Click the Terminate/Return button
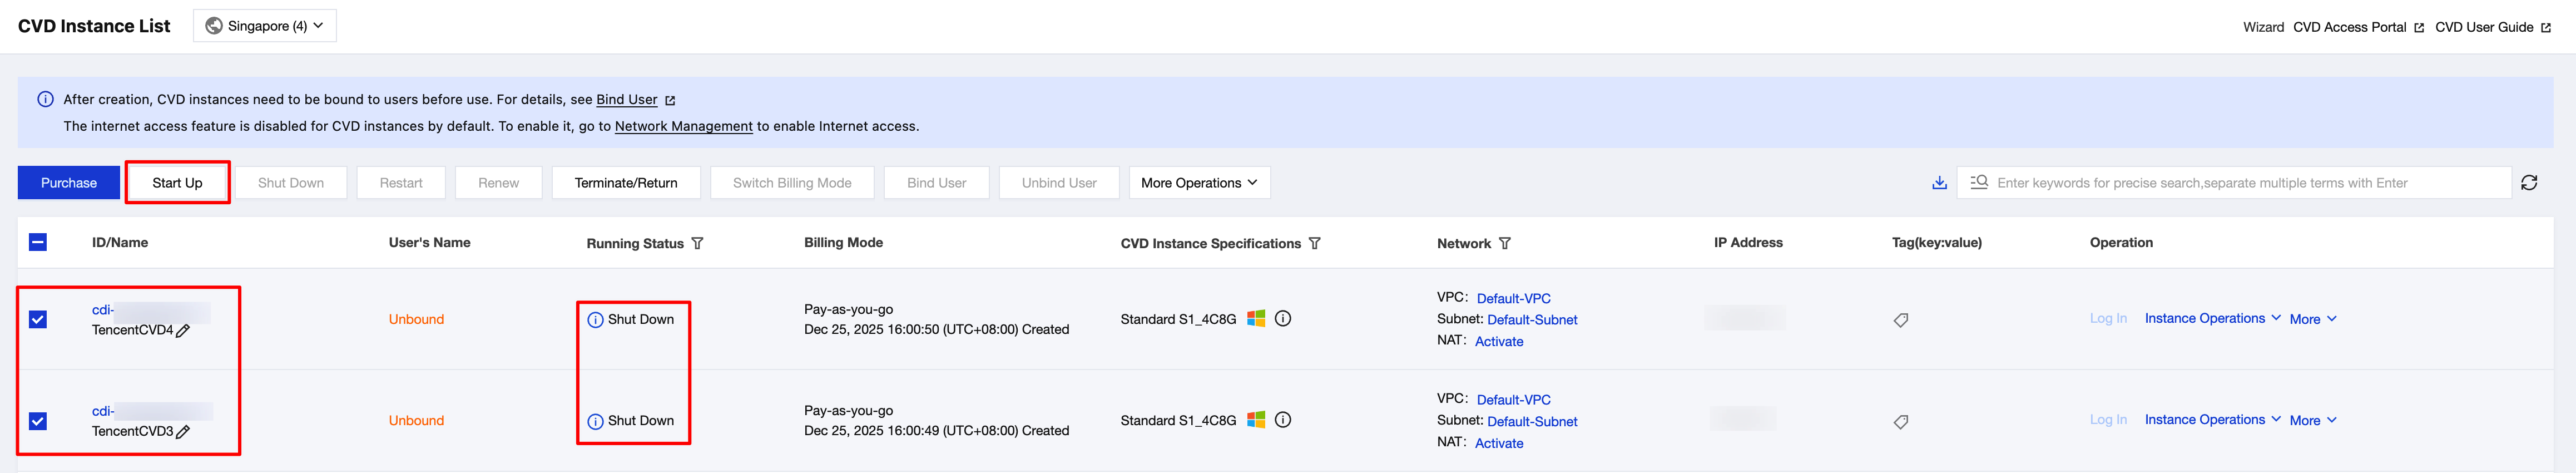The height and width of the screenshot is (473, 2576). [626, 183]
